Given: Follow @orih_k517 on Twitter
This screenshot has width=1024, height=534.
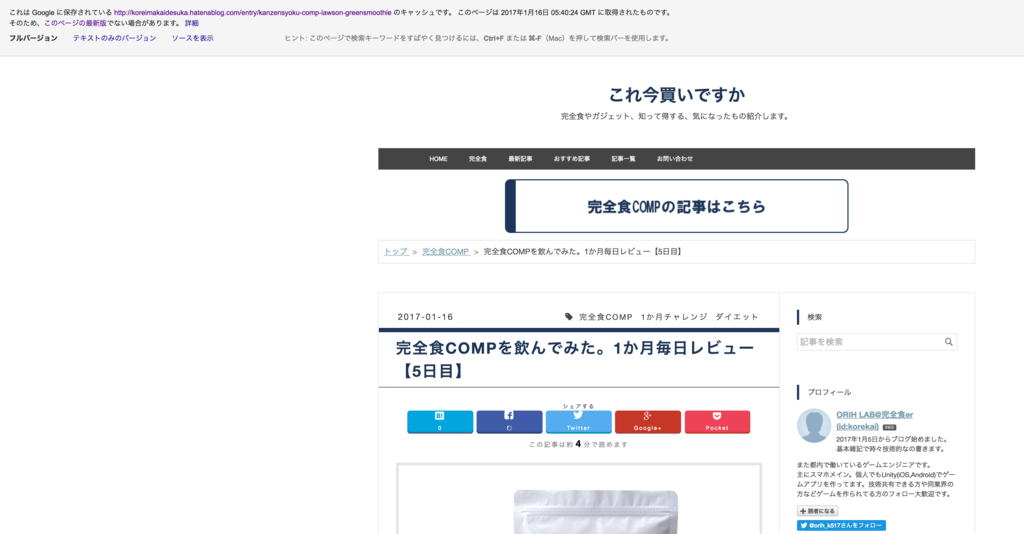Looking at the screenshot, I should [841, 526].
